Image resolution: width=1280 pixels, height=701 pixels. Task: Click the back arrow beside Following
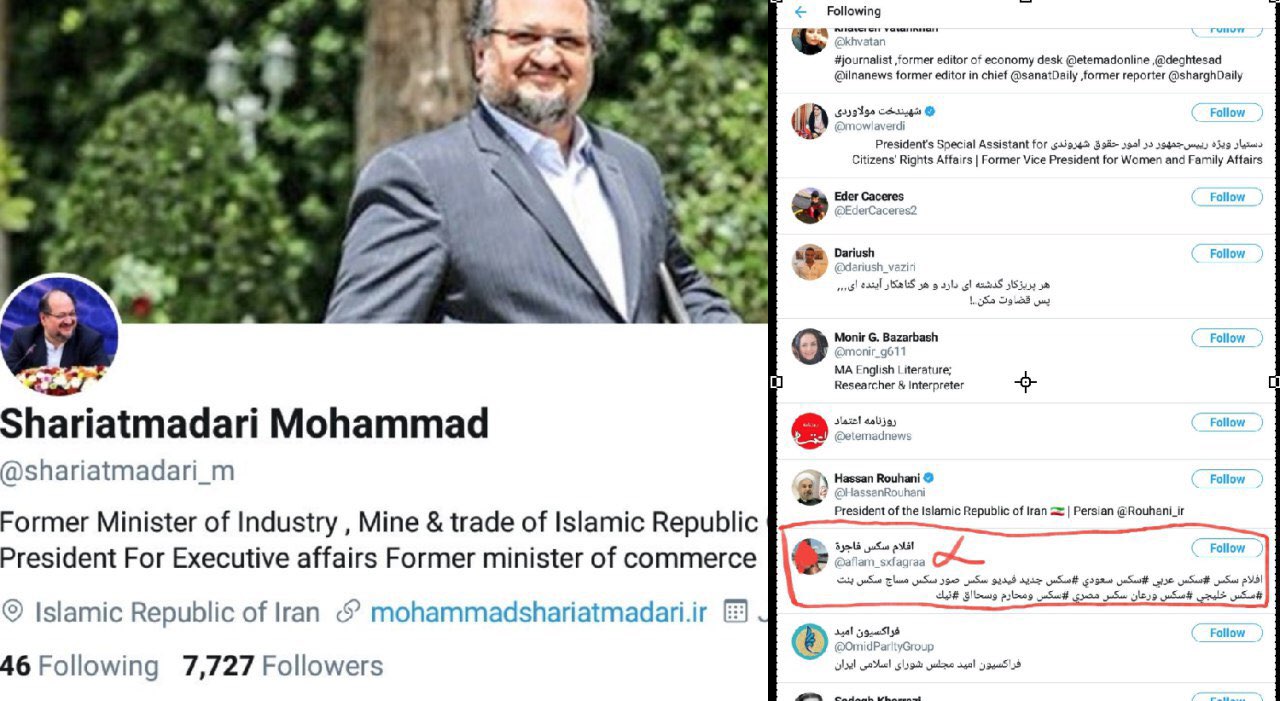[800, 12]
